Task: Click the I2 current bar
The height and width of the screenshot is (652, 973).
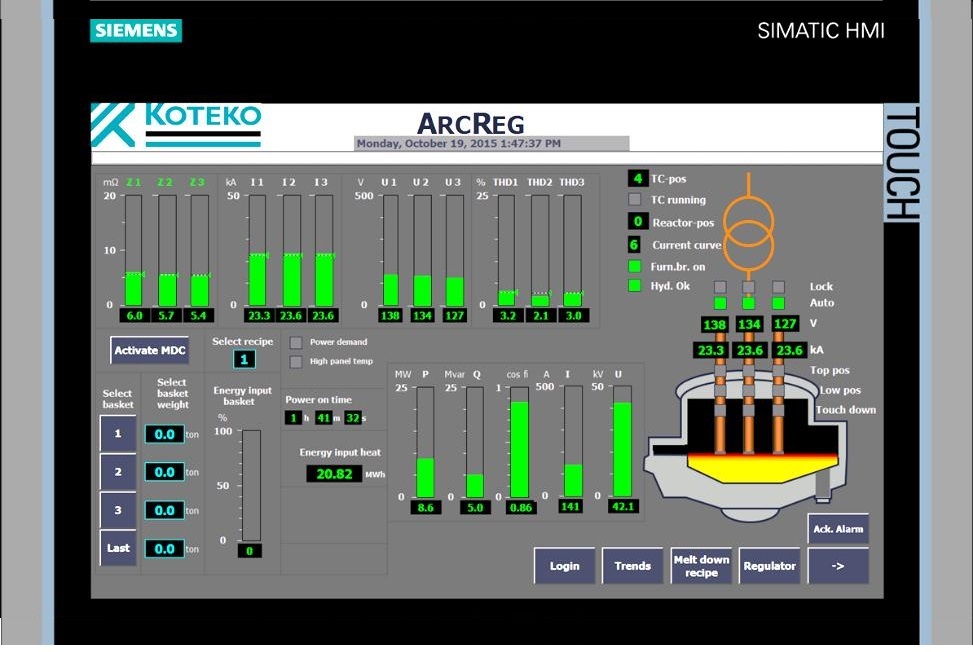Action: point(292,251)
